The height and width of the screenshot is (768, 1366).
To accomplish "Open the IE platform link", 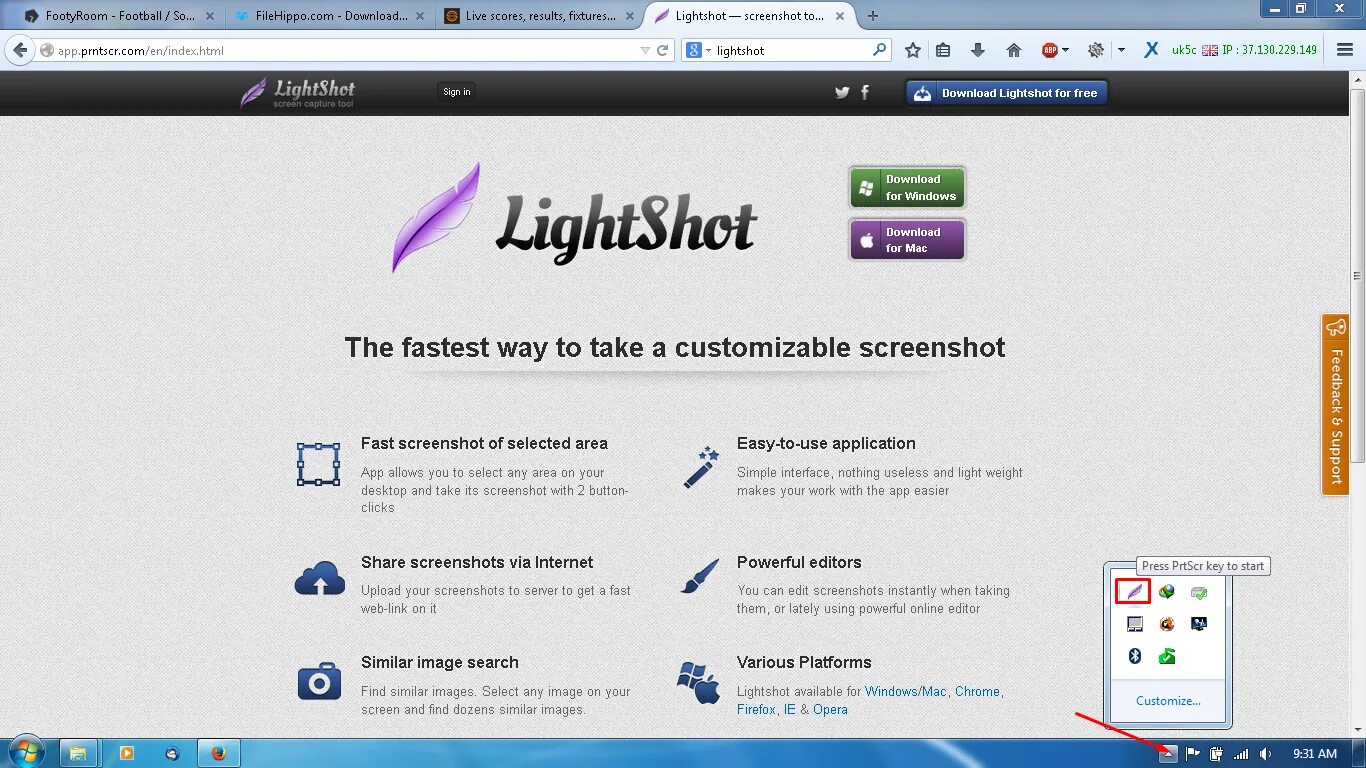I will tap(790, 709).
